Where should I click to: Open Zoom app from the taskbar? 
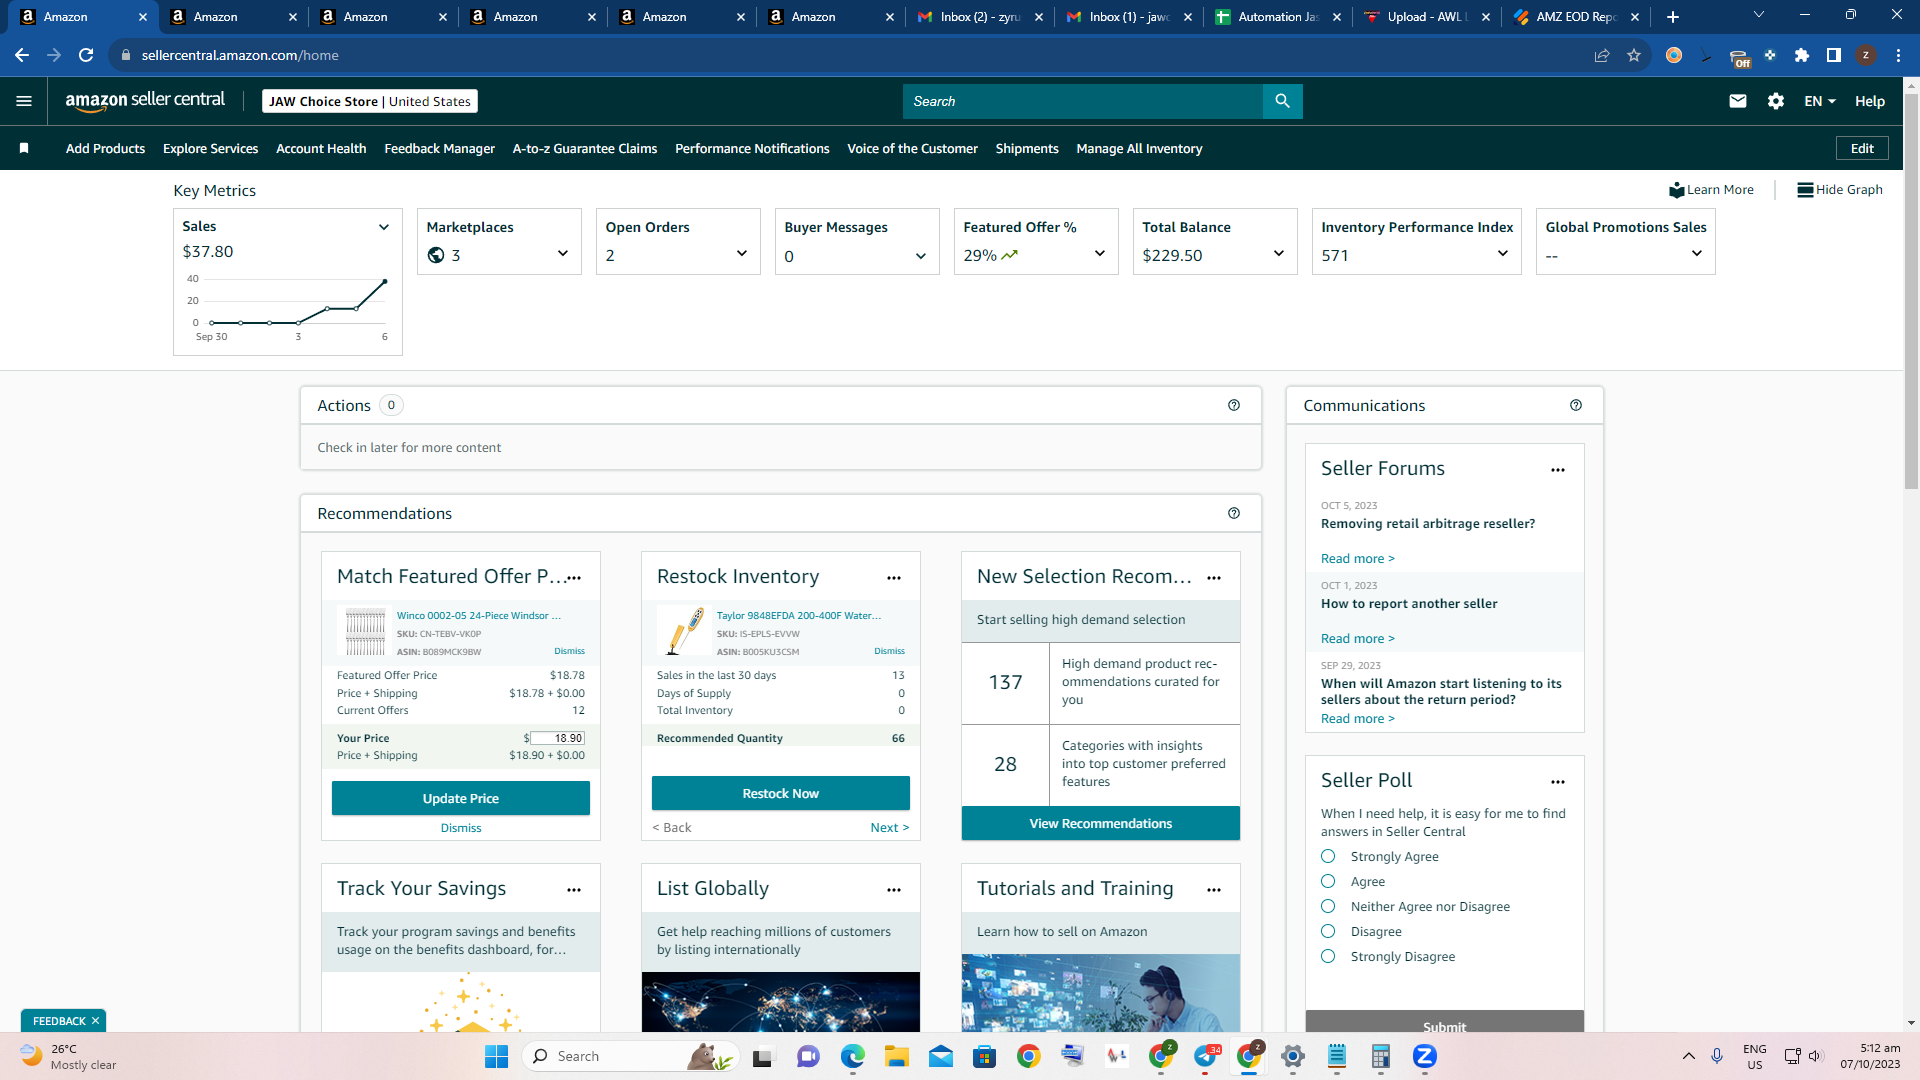point(1425,1056)
